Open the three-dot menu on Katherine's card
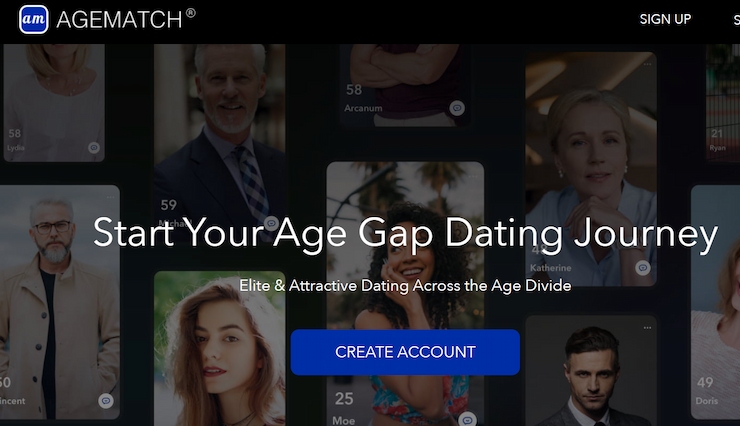The width and height of the screenshot is (740, 426). pos(647,64)
